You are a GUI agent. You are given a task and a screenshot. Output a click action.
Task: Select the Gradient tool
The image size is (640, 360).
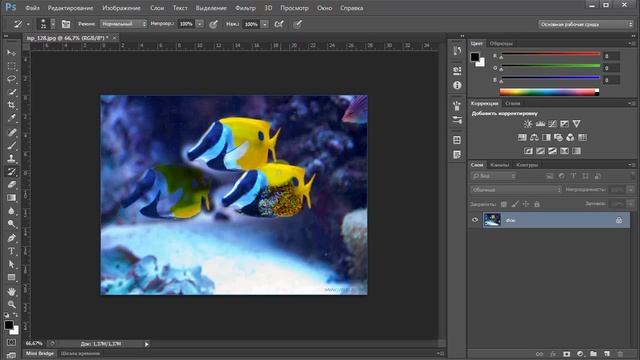pos(11,198)
